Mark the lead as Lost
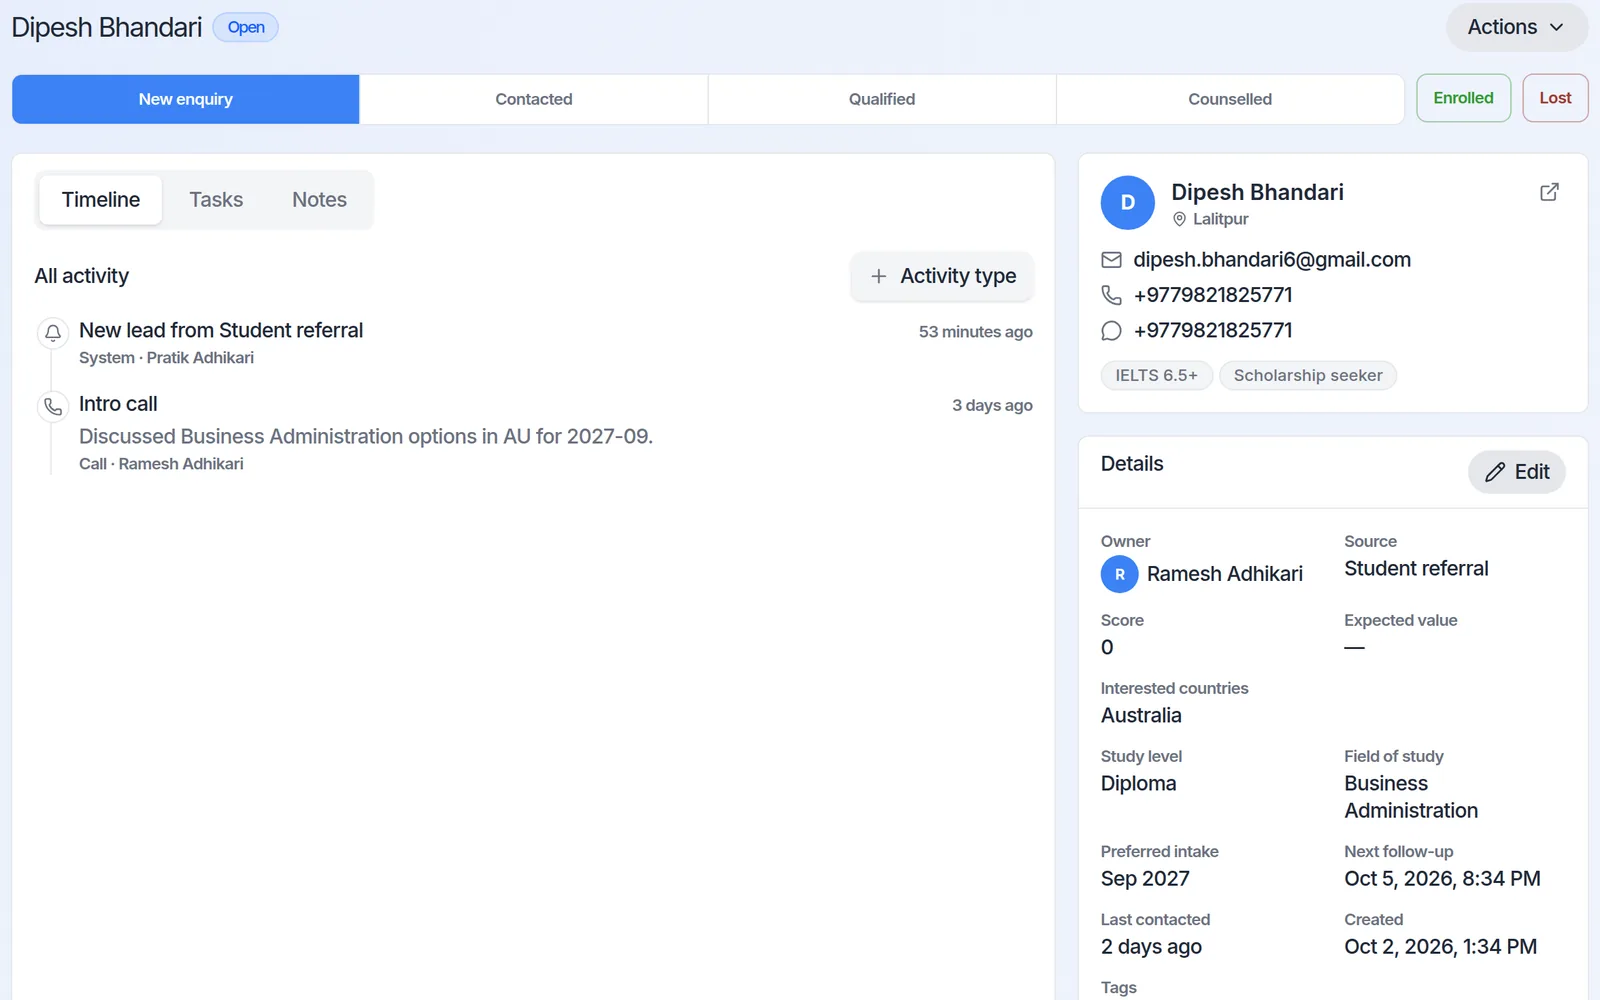The height and width of the screenshot is (1000, 1600). point(1555,98)
